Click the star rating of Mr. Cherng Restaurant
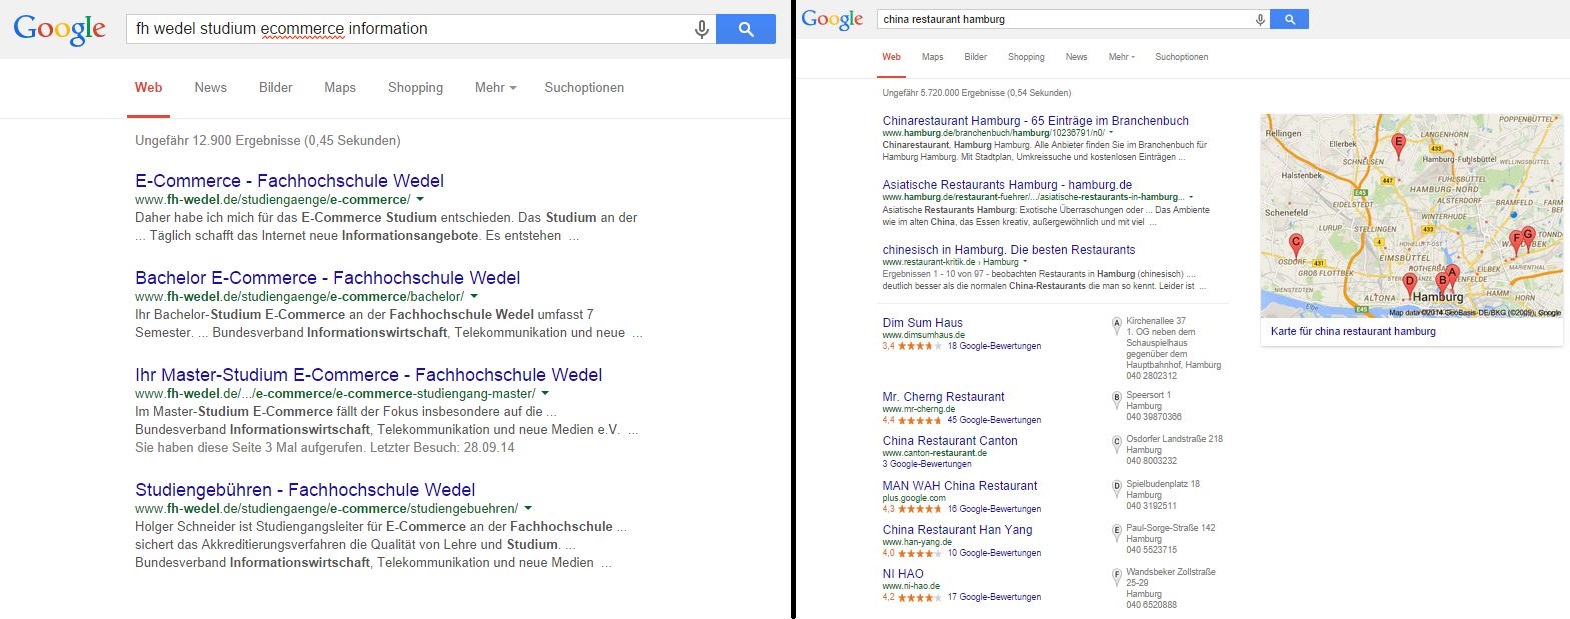 coord(919,420)
